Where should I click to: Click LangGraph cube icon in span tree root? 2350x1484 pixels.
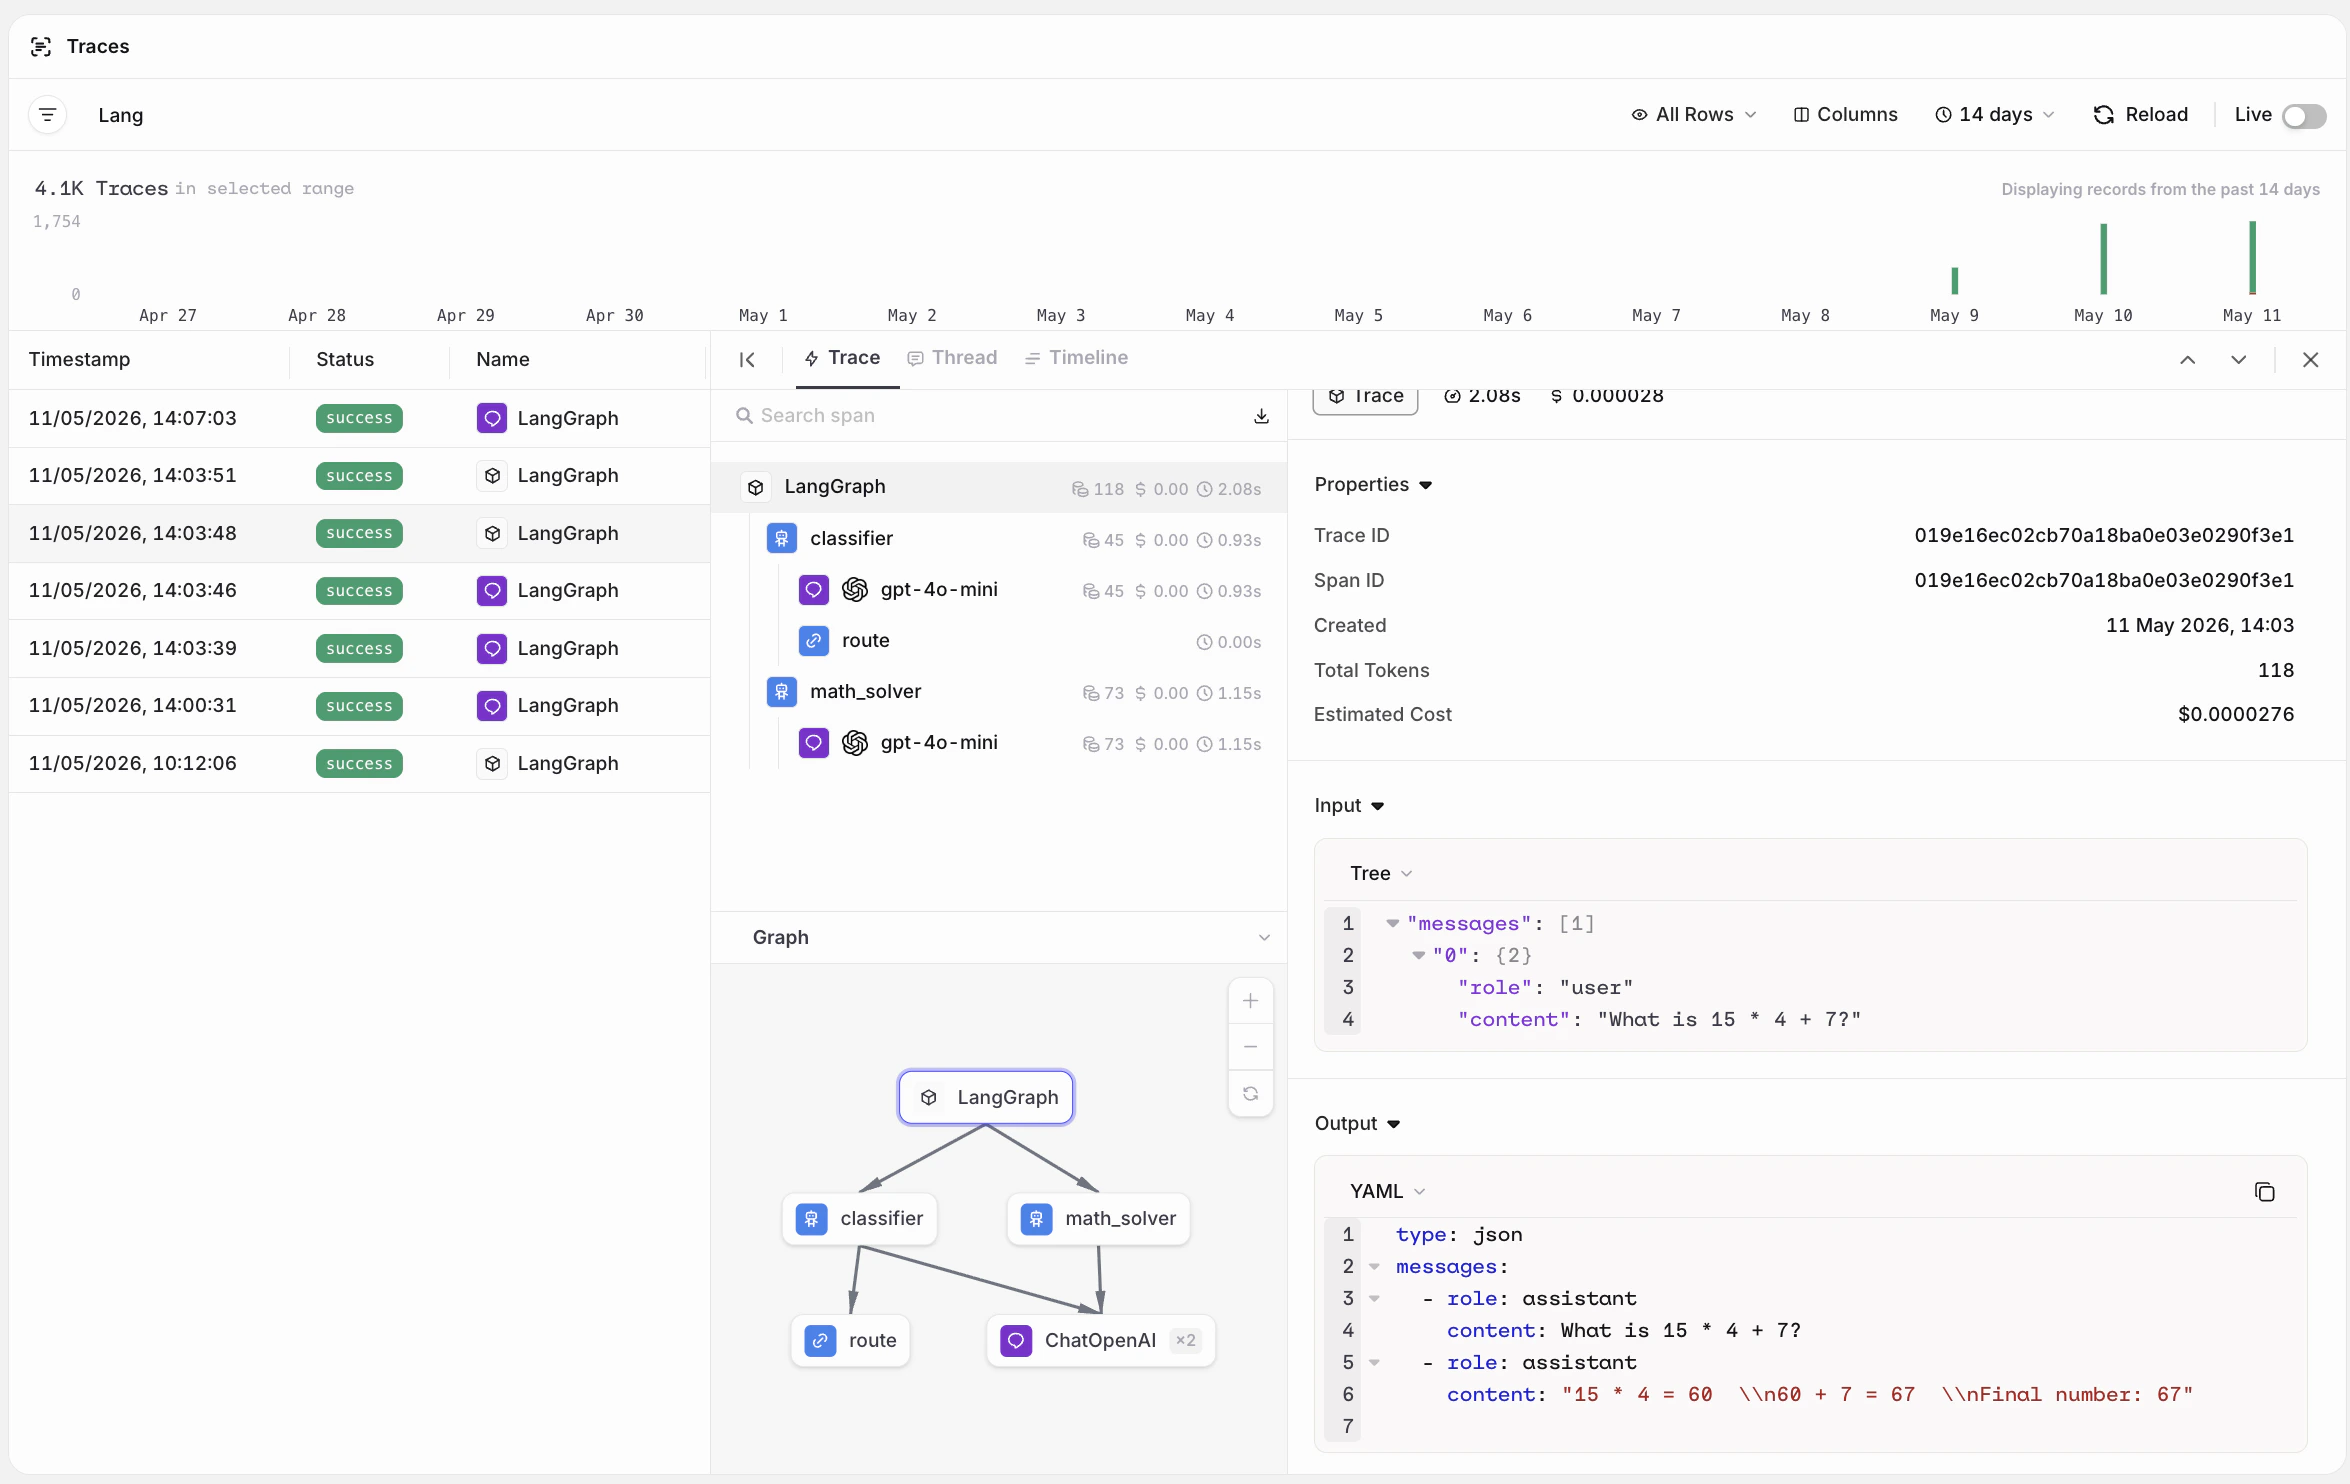coord(756,487)
